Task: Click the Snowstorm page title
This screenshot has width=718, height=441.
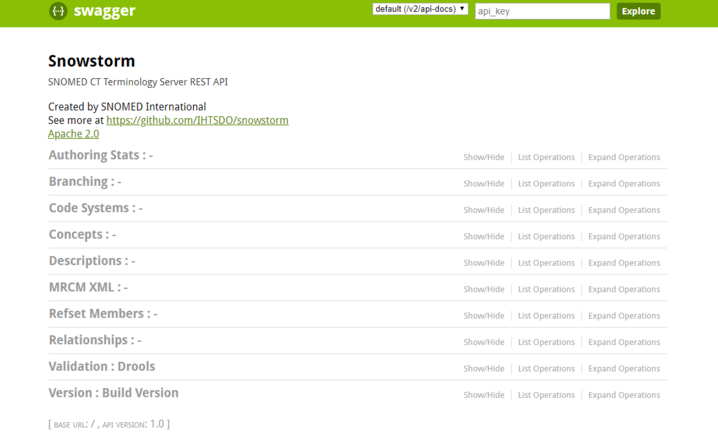Action: 92,61
